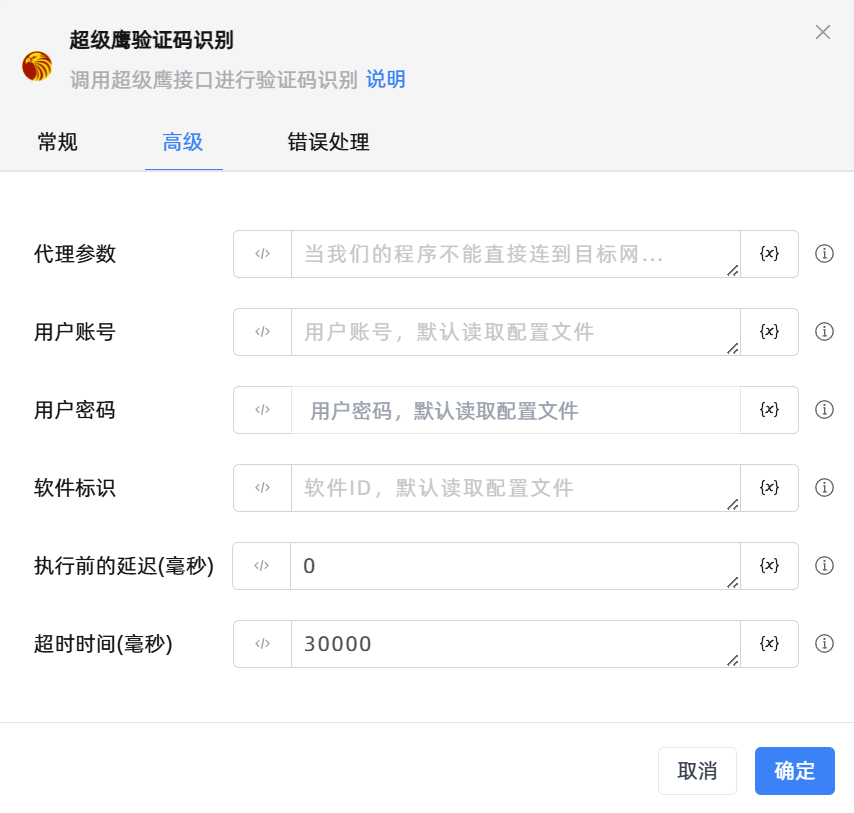Show info tooltip for 超时时间(毫秒)

click(824, 643)
